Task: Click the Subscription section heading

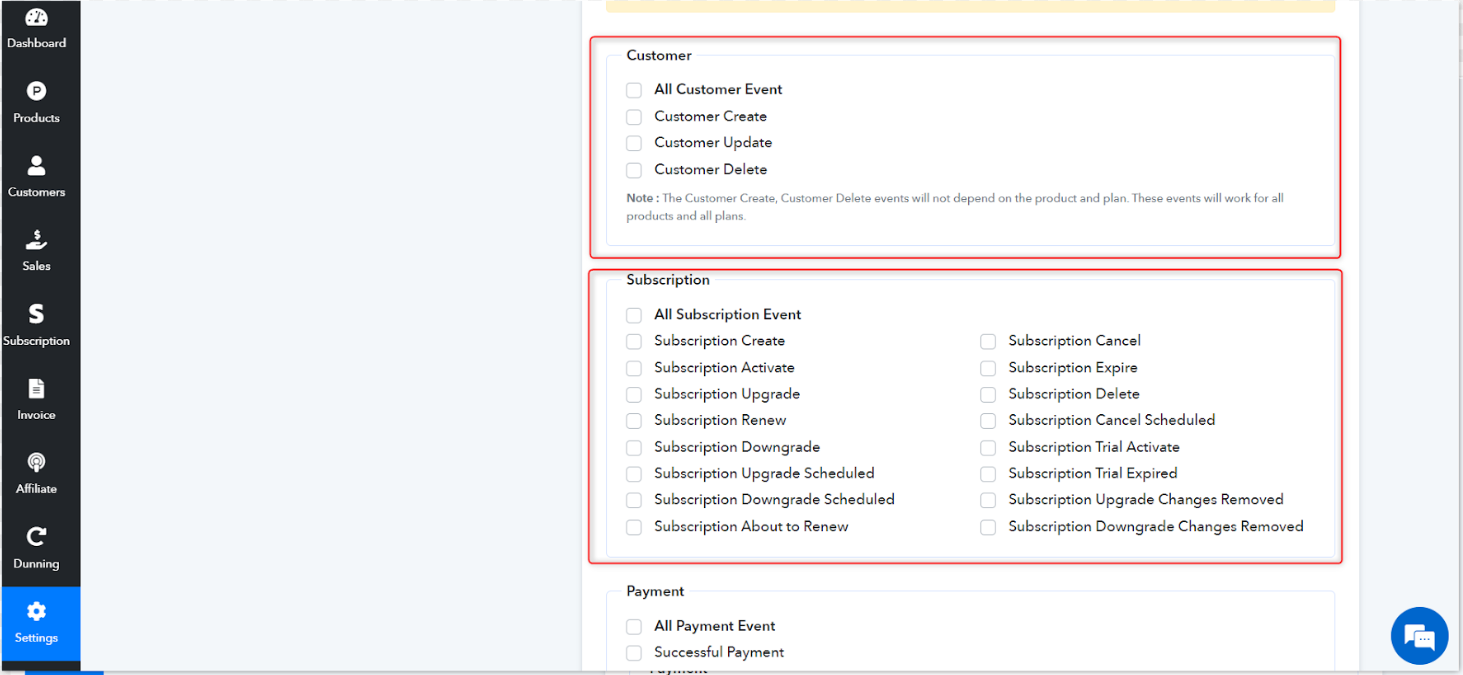Action: tap(668, 280)
